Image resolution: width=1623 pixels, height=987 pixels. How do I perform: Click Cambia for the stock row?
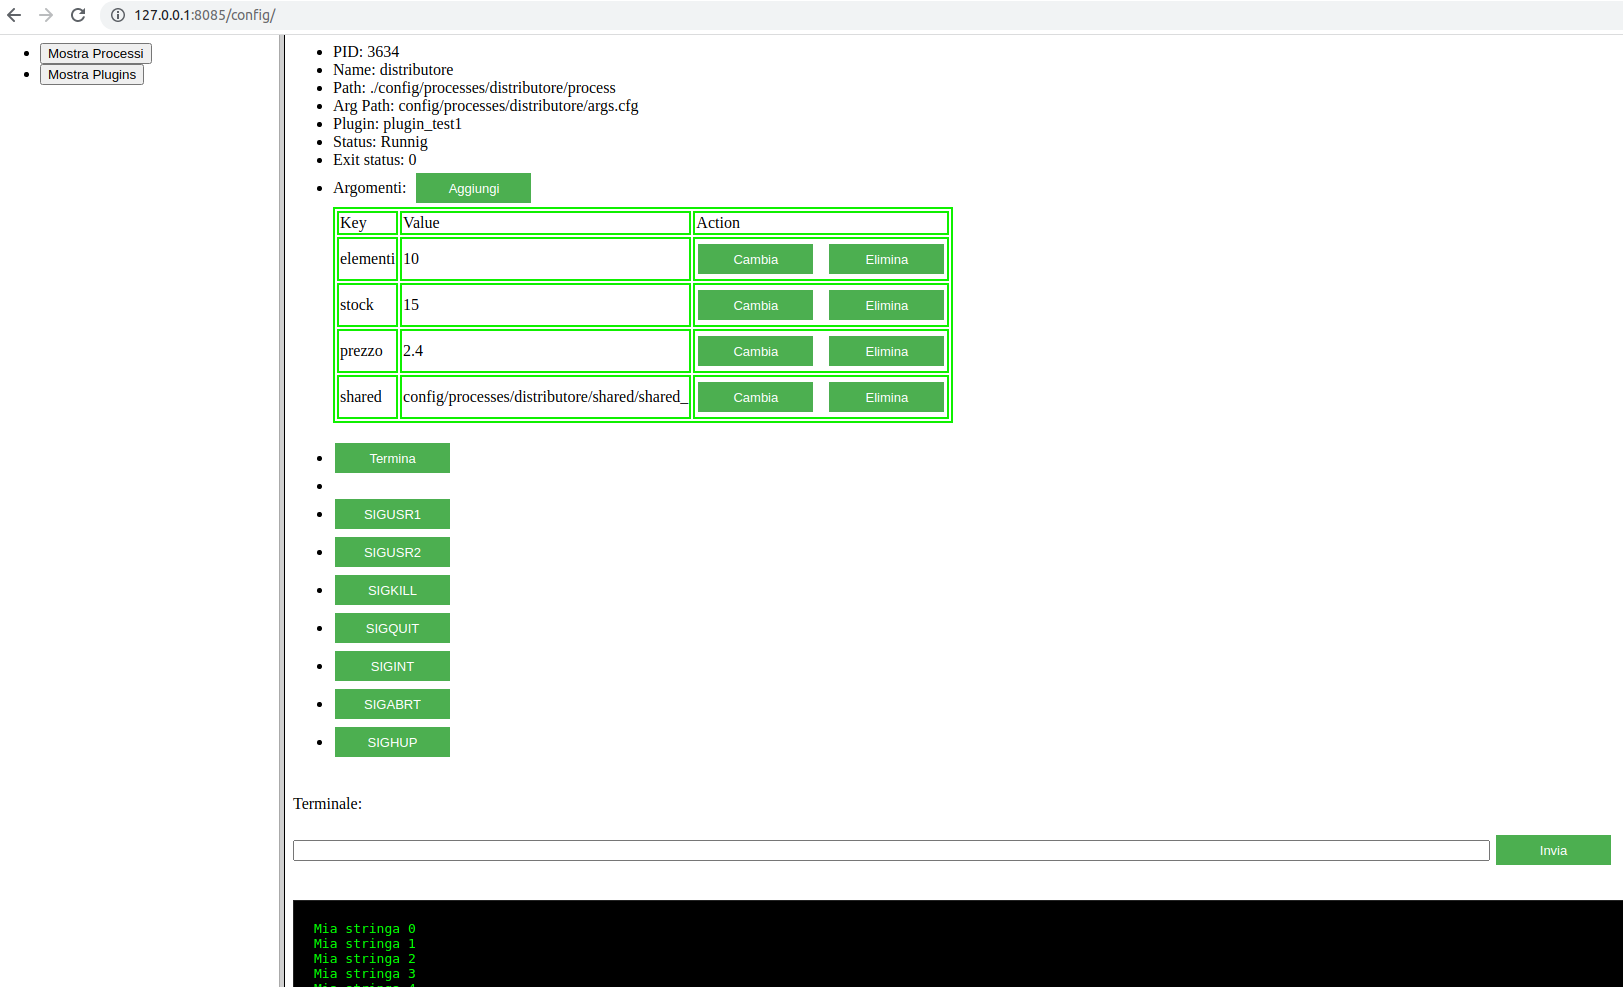tap(755, 305)
